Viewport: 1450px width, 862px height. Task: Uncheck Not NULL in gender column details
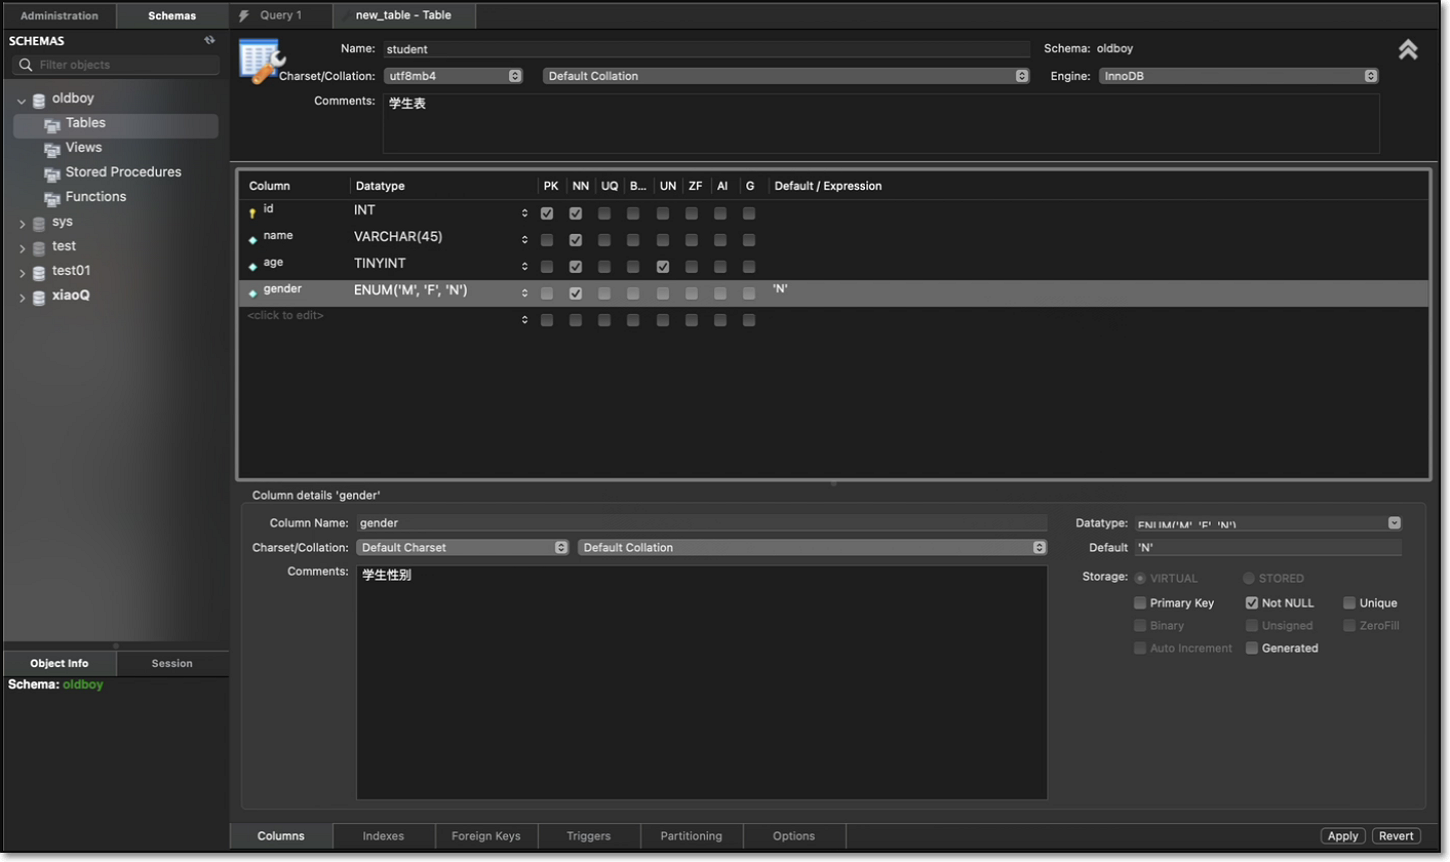click(x=1251, y=603)
